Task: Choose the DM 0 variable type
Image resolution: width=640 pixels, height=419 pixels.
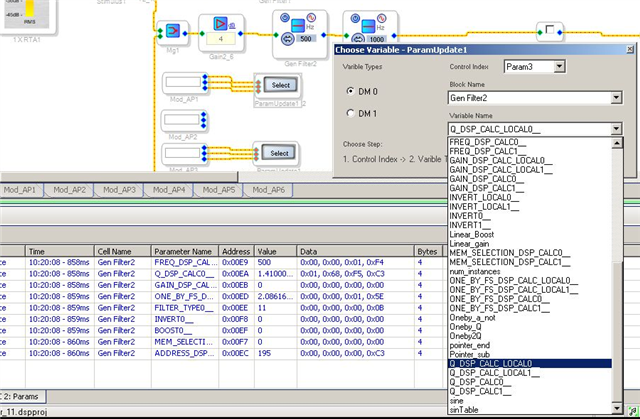Action: pyautogui.click(x=350, y=91)
